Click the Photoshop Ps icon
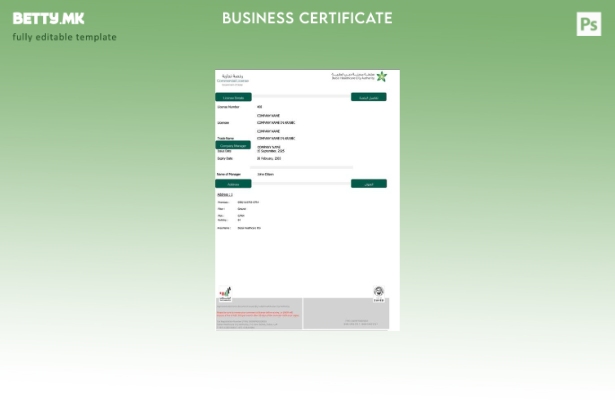The image size is (615, 400). click(589, 25)
